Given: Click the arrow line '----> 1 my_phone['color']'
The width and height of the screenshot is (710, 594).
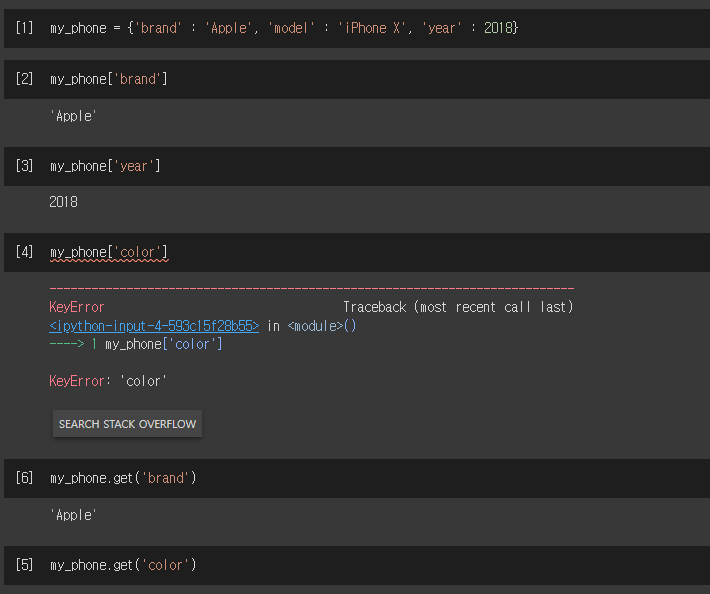Looking at the screenshot, I should pyautogui.click(x=136, y=345).
